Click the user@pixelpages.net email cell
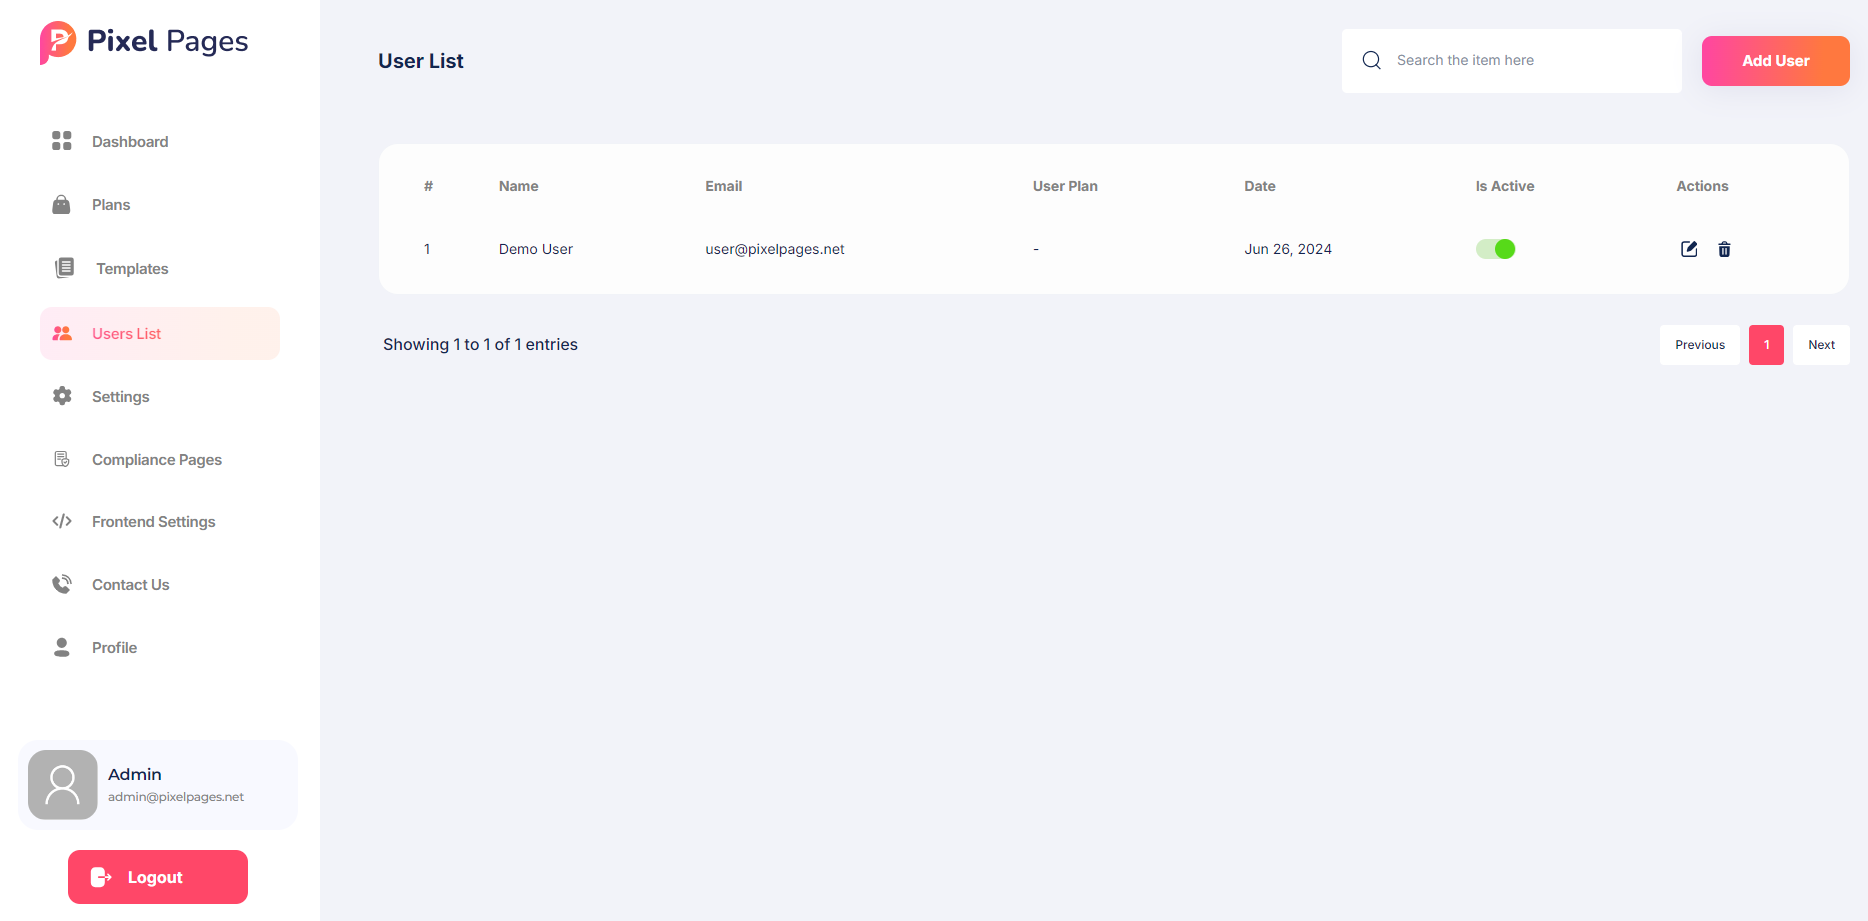This screenshot has width=1868, height=921. pos(774,249)
